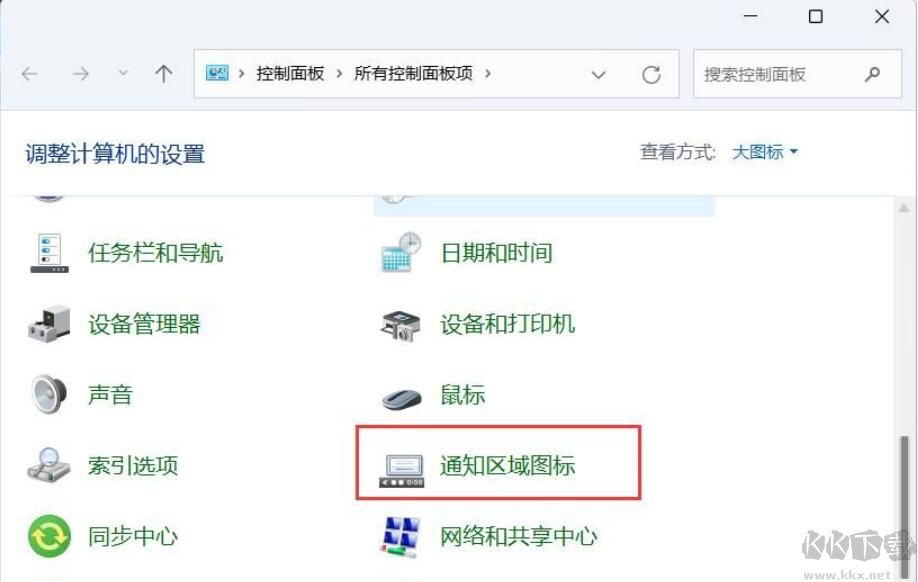Click the Control Panel icon in address bar
Viewport: 918px width, 582px height.
pyautogui.click(x=218, y=73)
